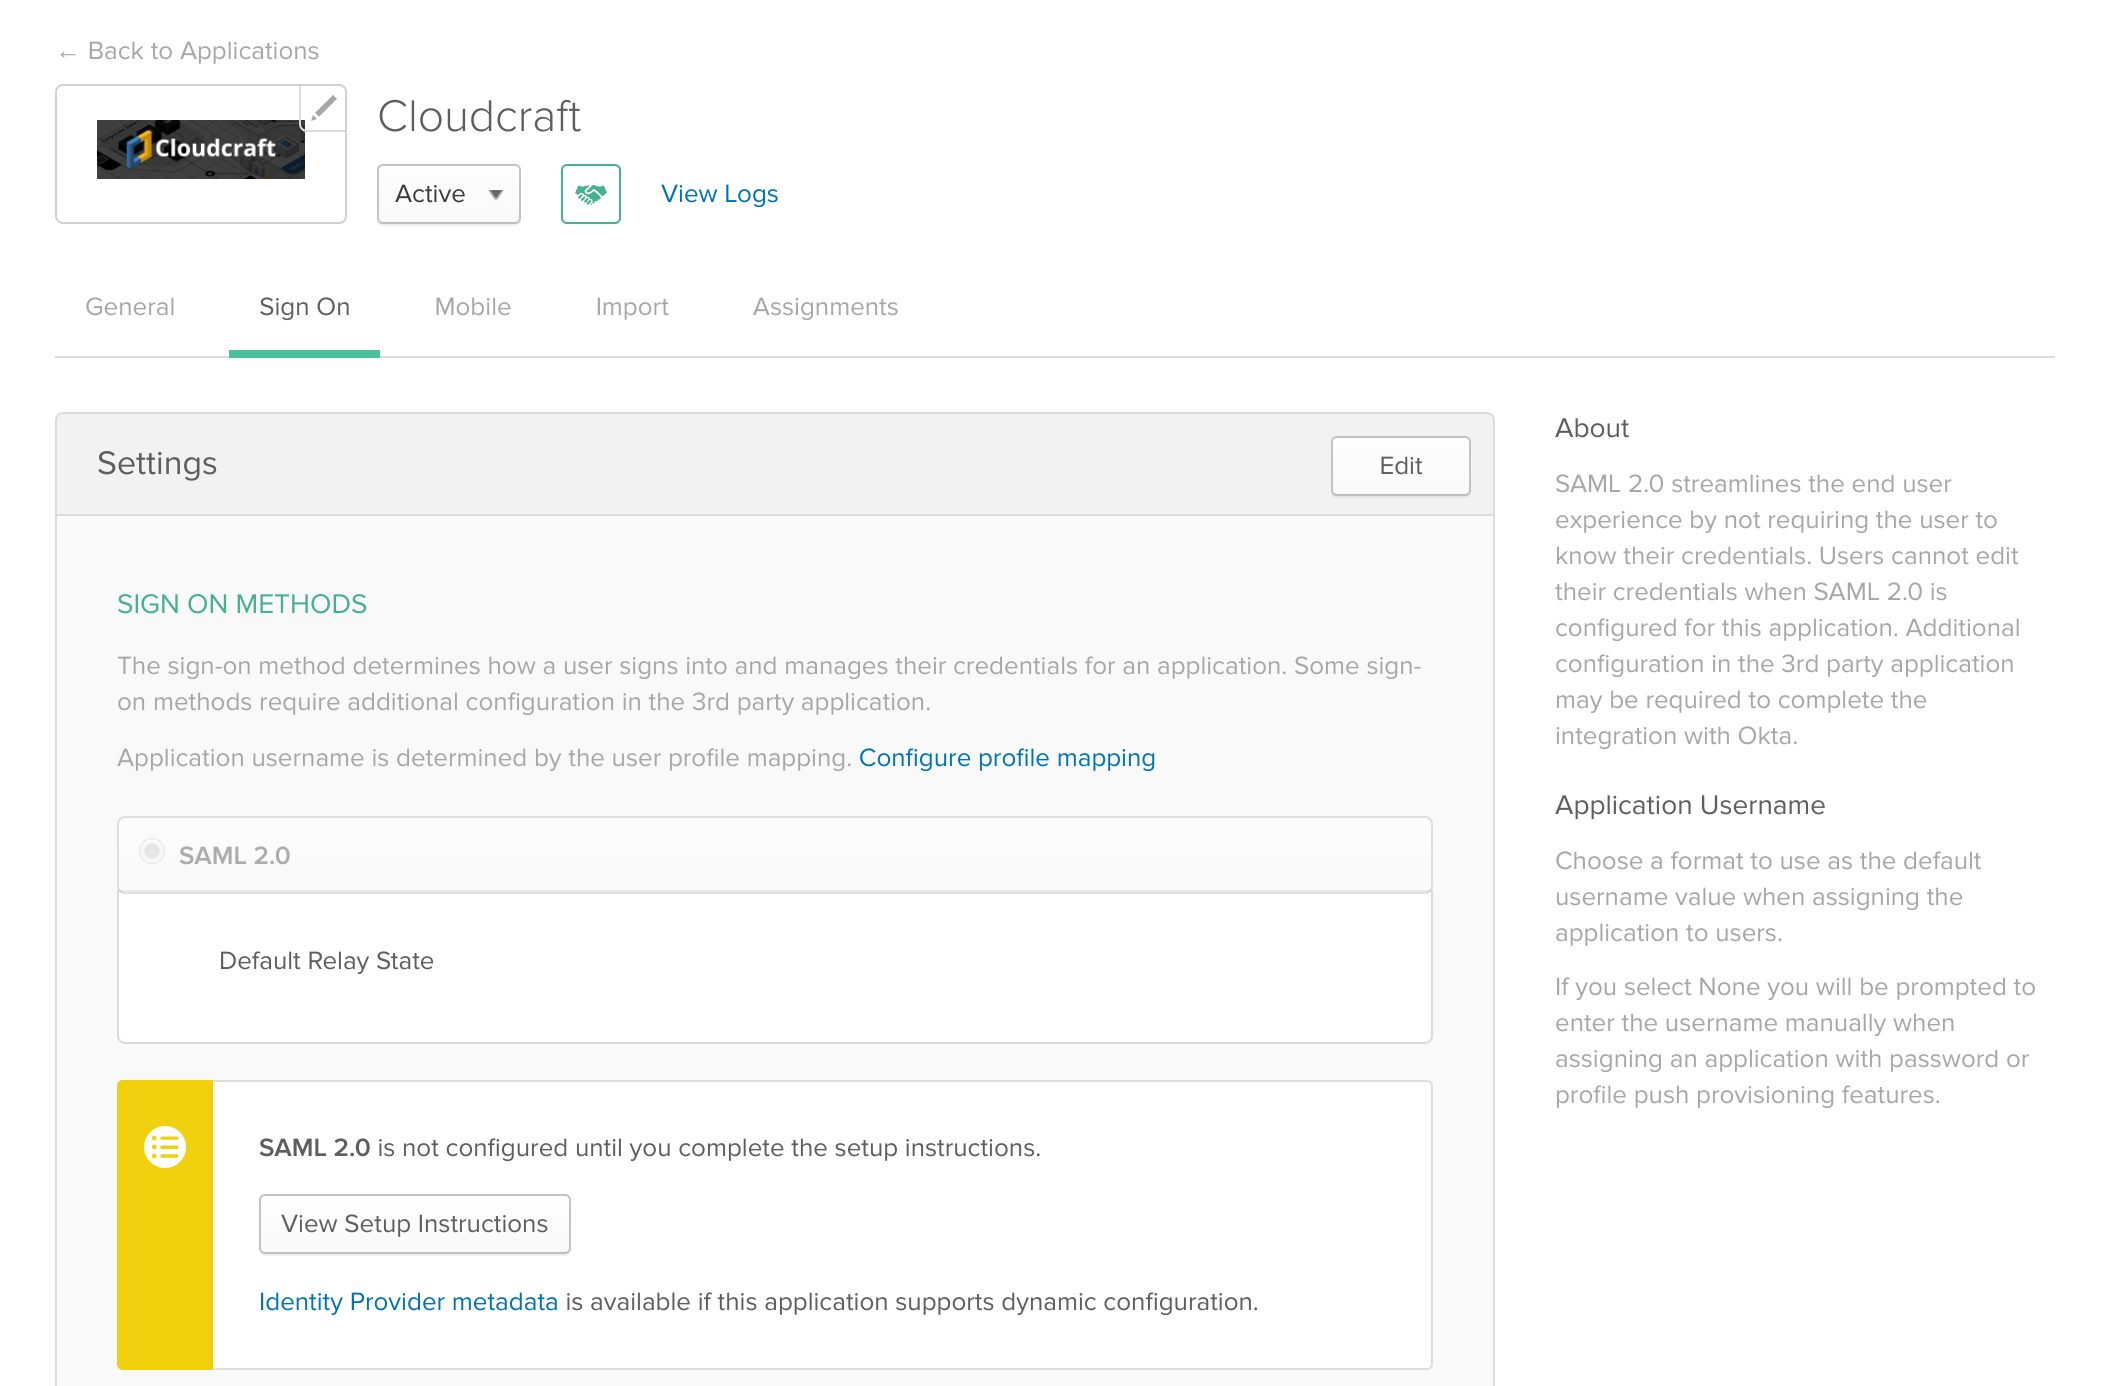Click the yellow list icon in SAML notice
Viewport: 2124px width, 1386px height.
(165, 1147)
